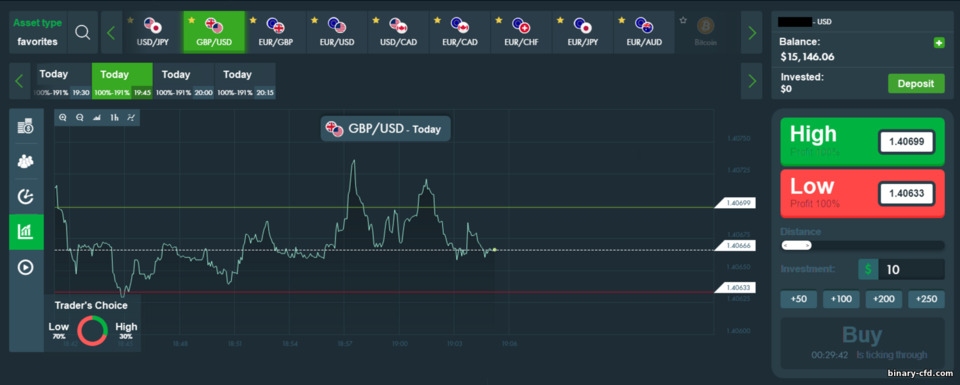Open the money stack sidebar icon

[x=26, y=127]
